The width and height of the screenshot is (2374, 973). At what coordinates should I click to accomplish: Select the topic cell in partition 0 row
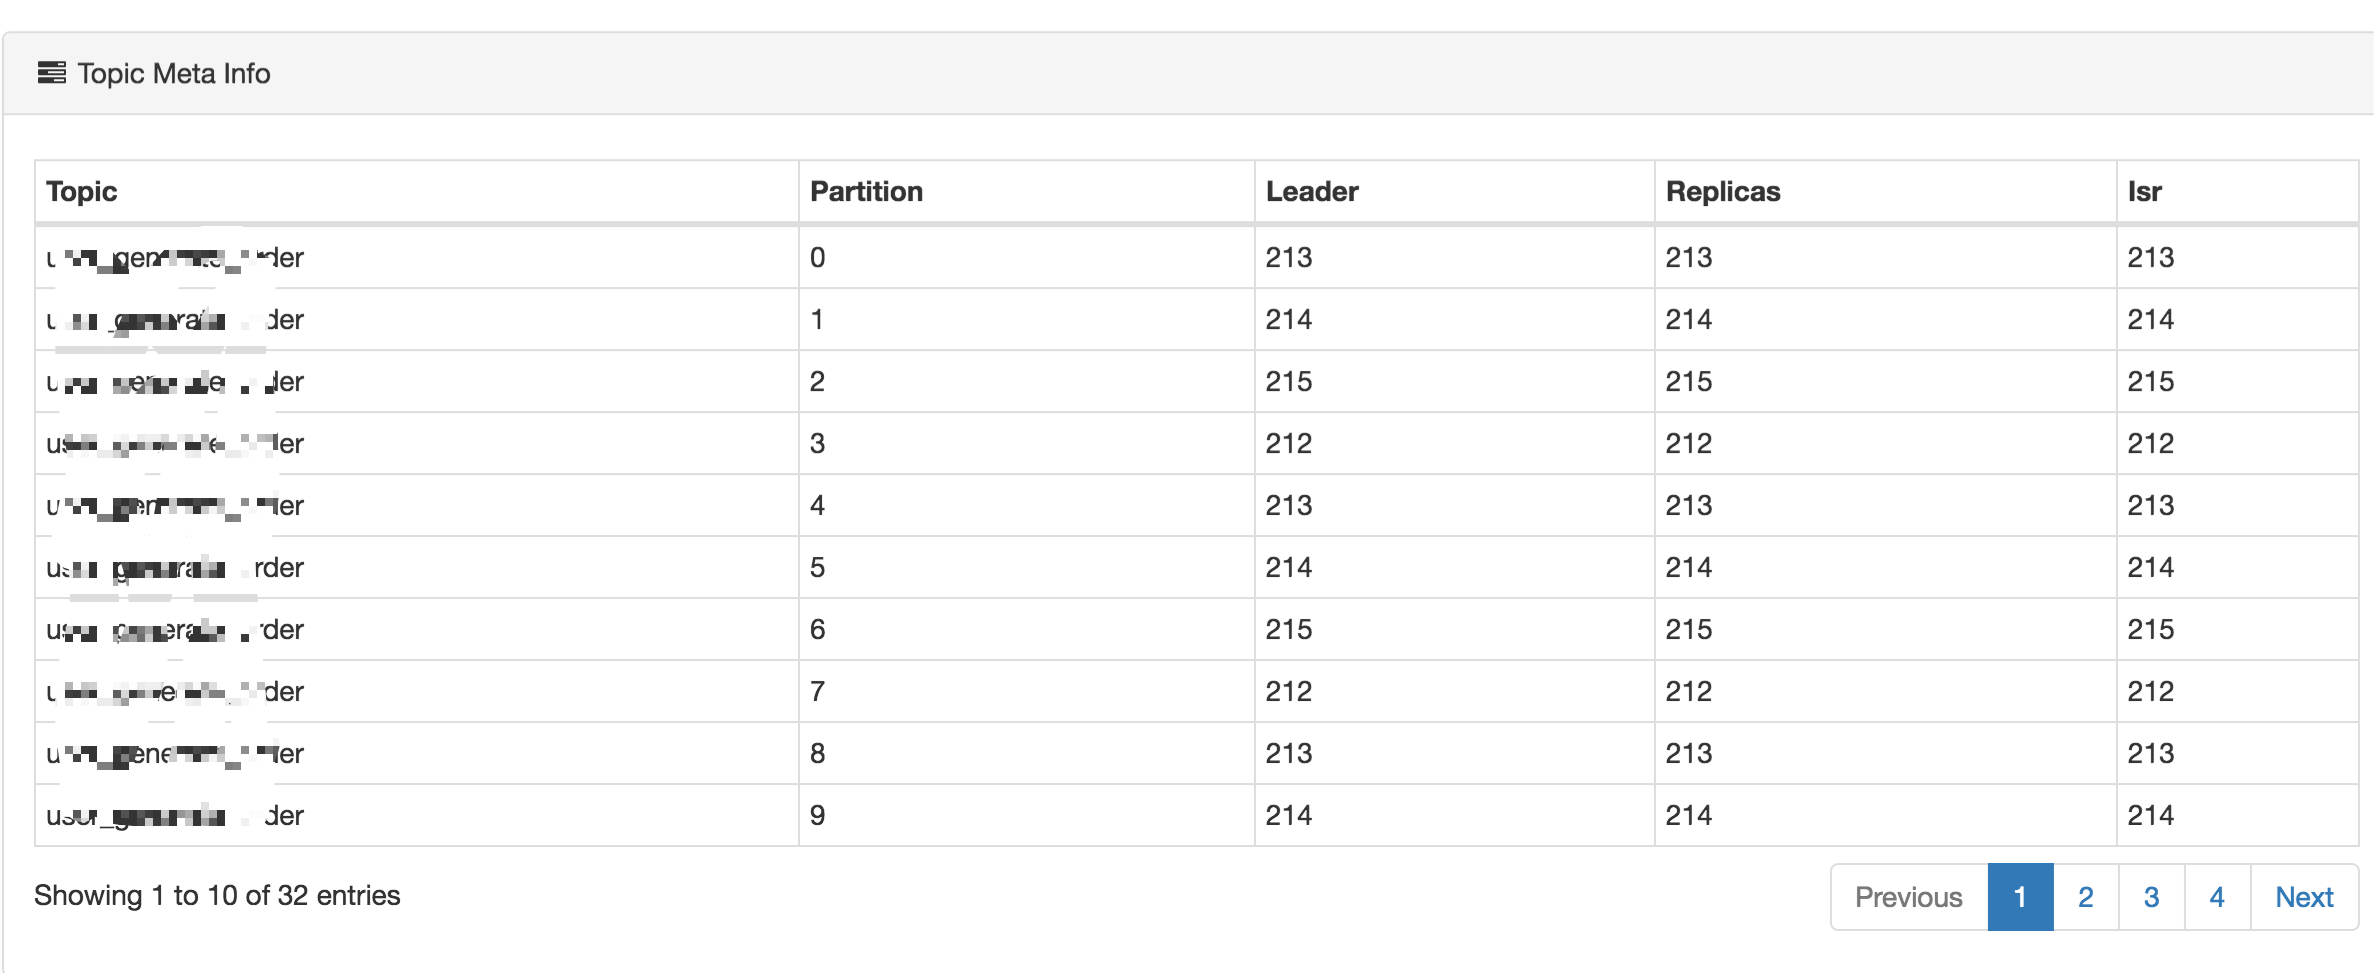(417, 258)
